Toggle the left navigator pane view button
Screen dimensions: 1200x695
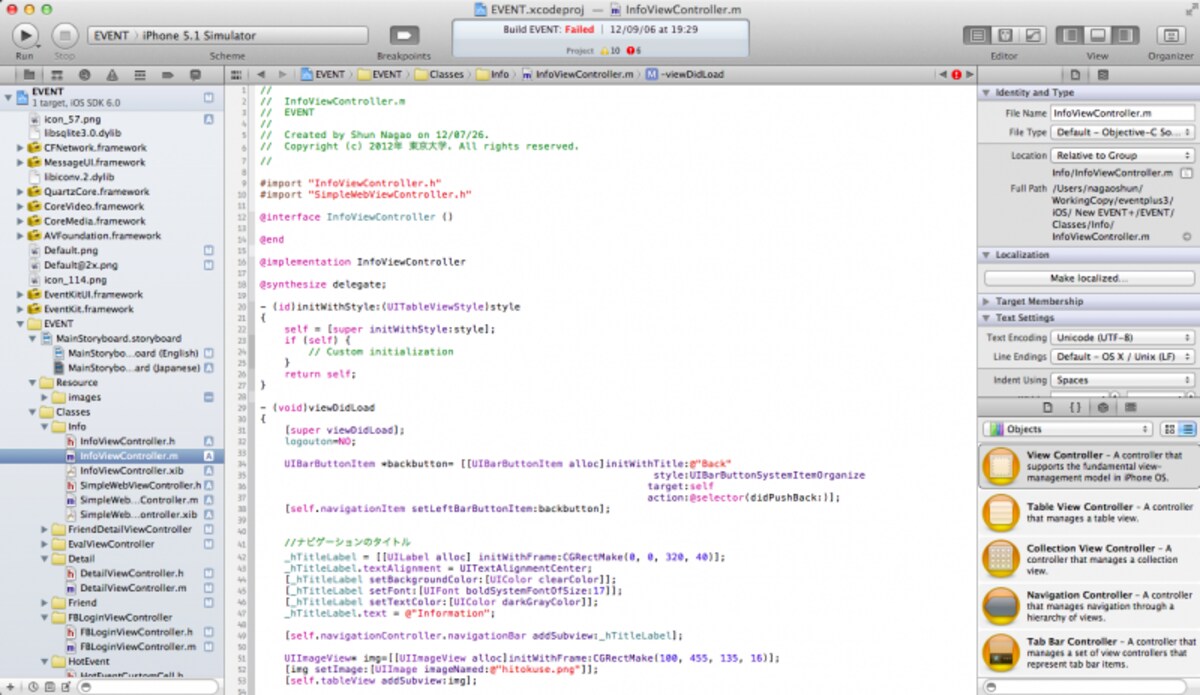tap(1070, 35)
